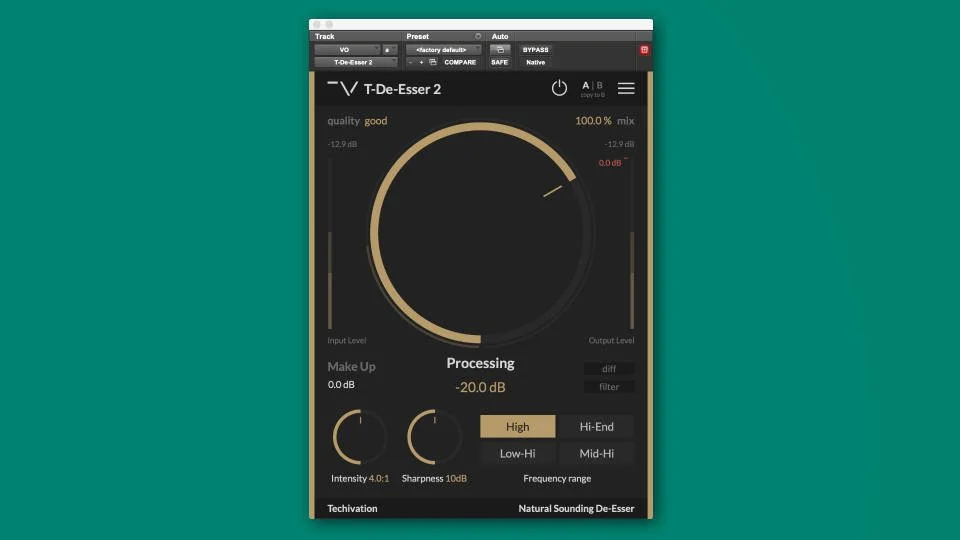Click the output -12.9 dB peak readout

(x=619, y=144)
